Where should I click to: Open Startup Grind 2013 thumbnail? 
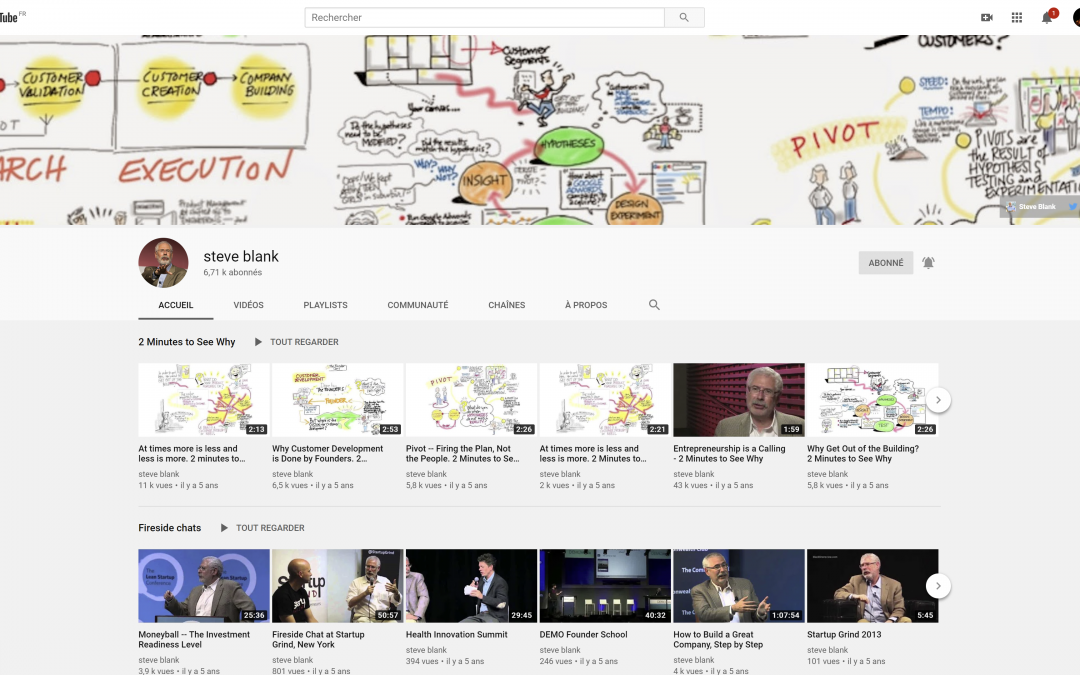(873, 586)
